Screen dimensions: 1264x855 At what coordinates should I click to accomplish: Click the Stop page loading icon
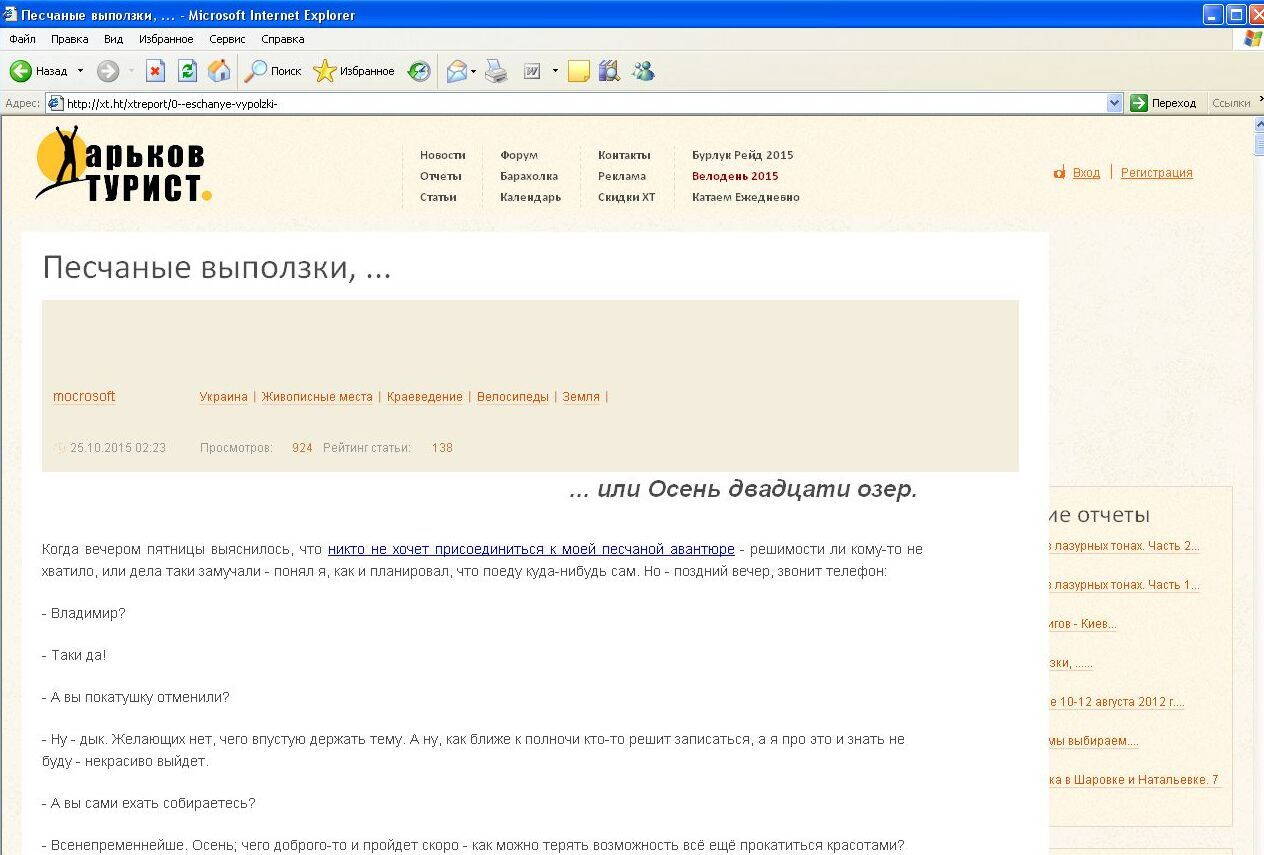click(155, 71)
